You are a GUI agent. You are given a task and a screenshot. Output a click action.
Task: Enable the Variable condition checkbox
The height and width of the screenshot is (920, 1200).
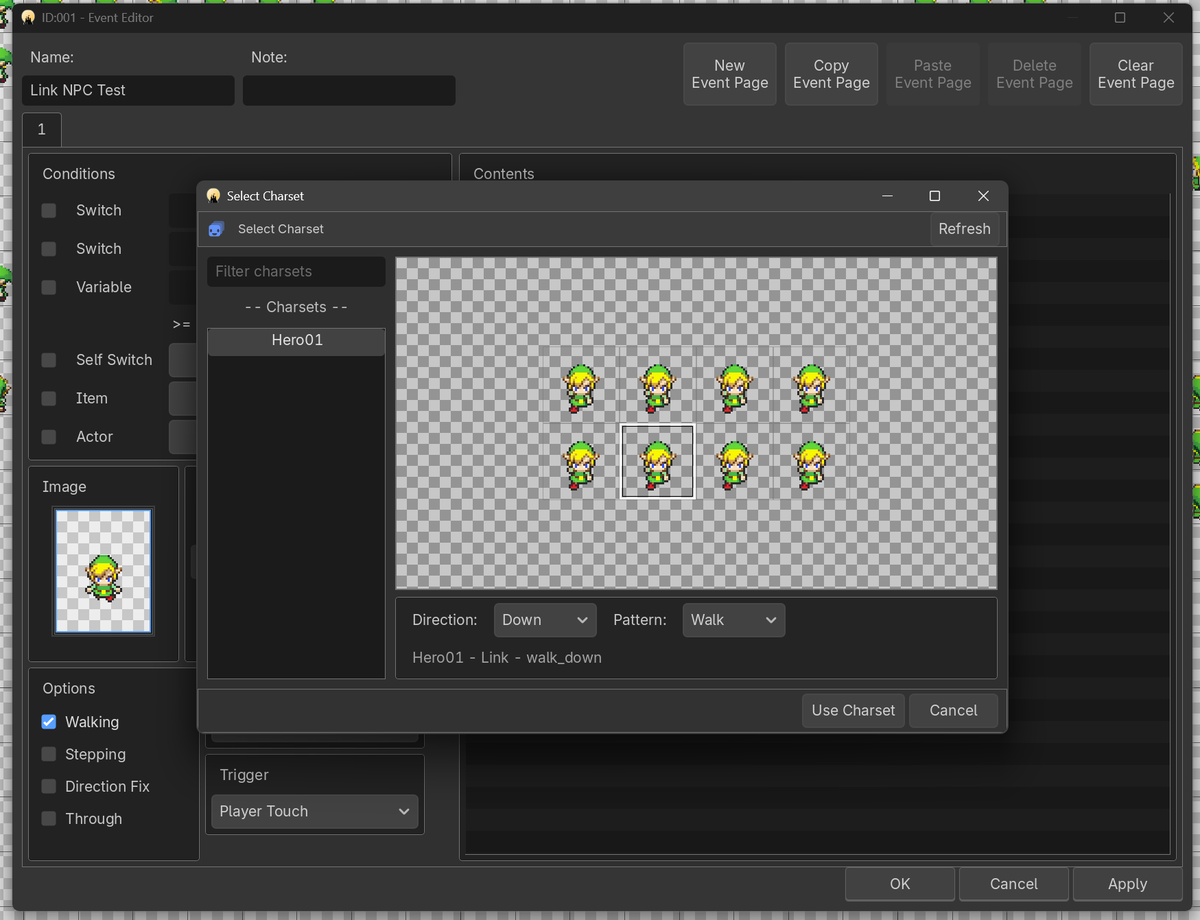pyautogui.click(x=49, y=287)
